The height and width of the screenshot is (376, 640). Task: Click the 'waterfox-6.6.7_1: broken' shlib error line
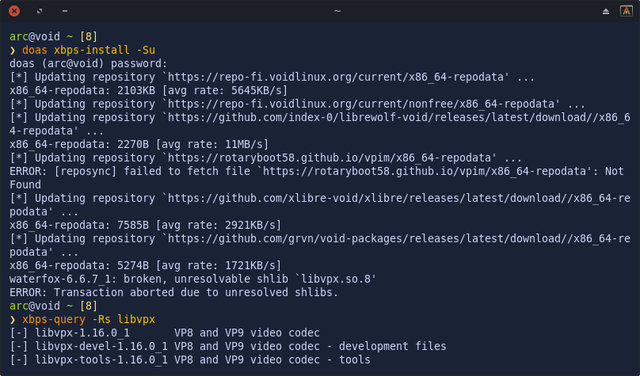coord(193,279)
